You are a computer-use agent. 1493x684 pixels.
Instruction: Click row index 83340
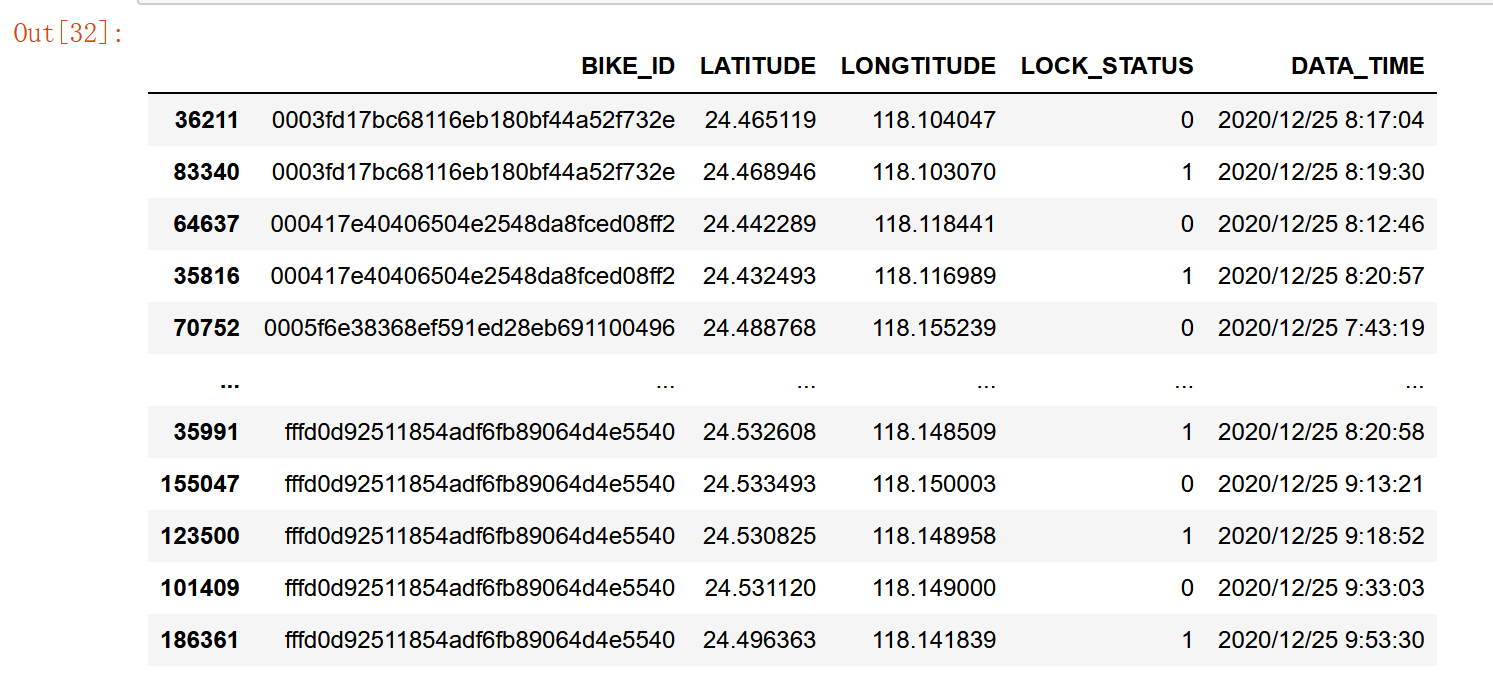pos(207,172)
